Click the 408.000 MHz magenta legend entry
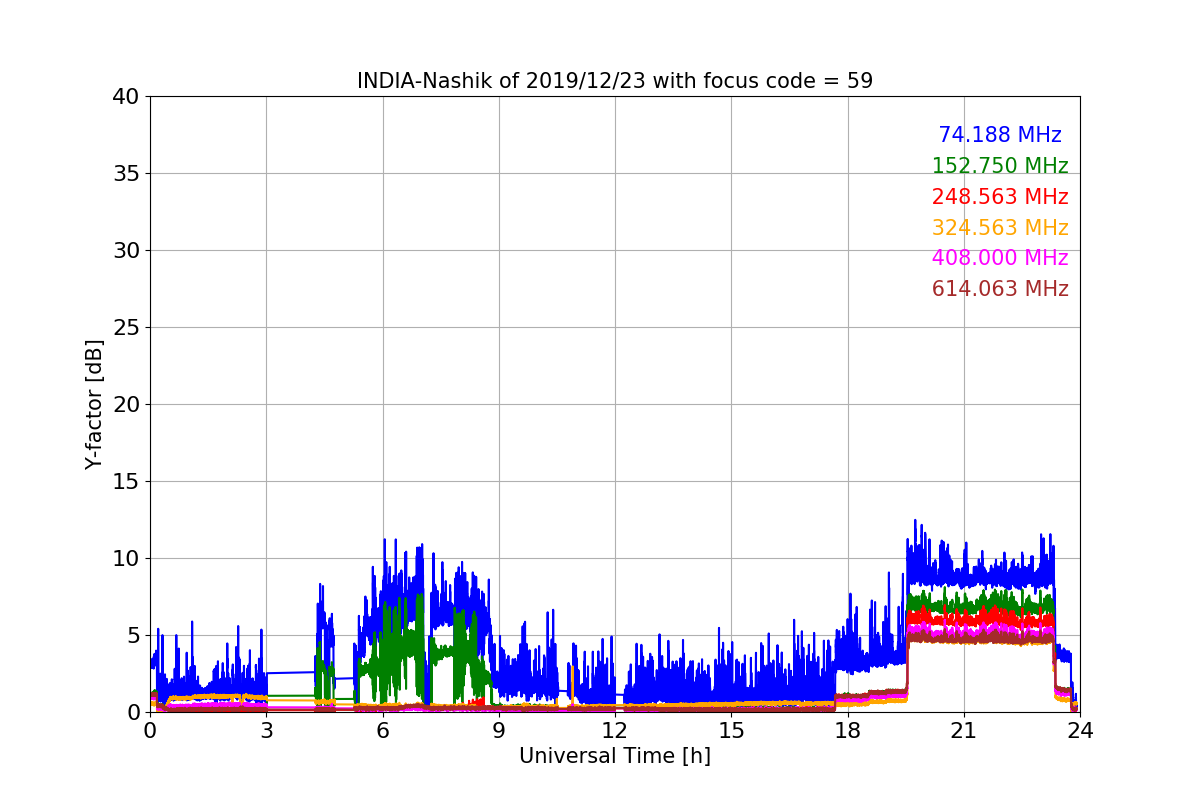Image resolution: width=1200 pixels, height=800 pixels. click(999, 258)
